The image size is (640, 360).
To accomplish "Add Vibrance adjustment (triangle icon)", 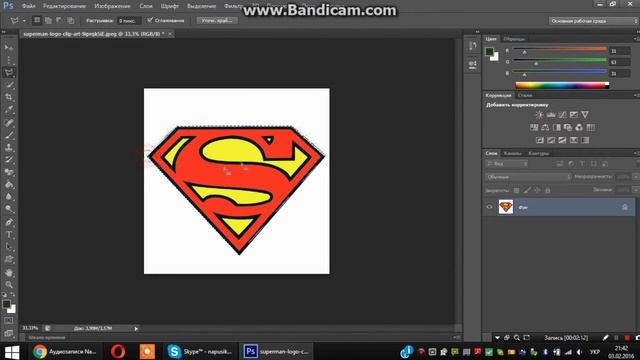I will point(585,115).
